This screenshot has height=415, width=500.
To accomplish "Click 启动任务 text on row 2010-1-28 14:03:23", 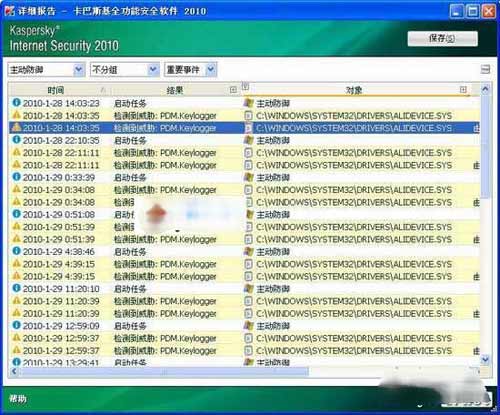I will (130, 103).
